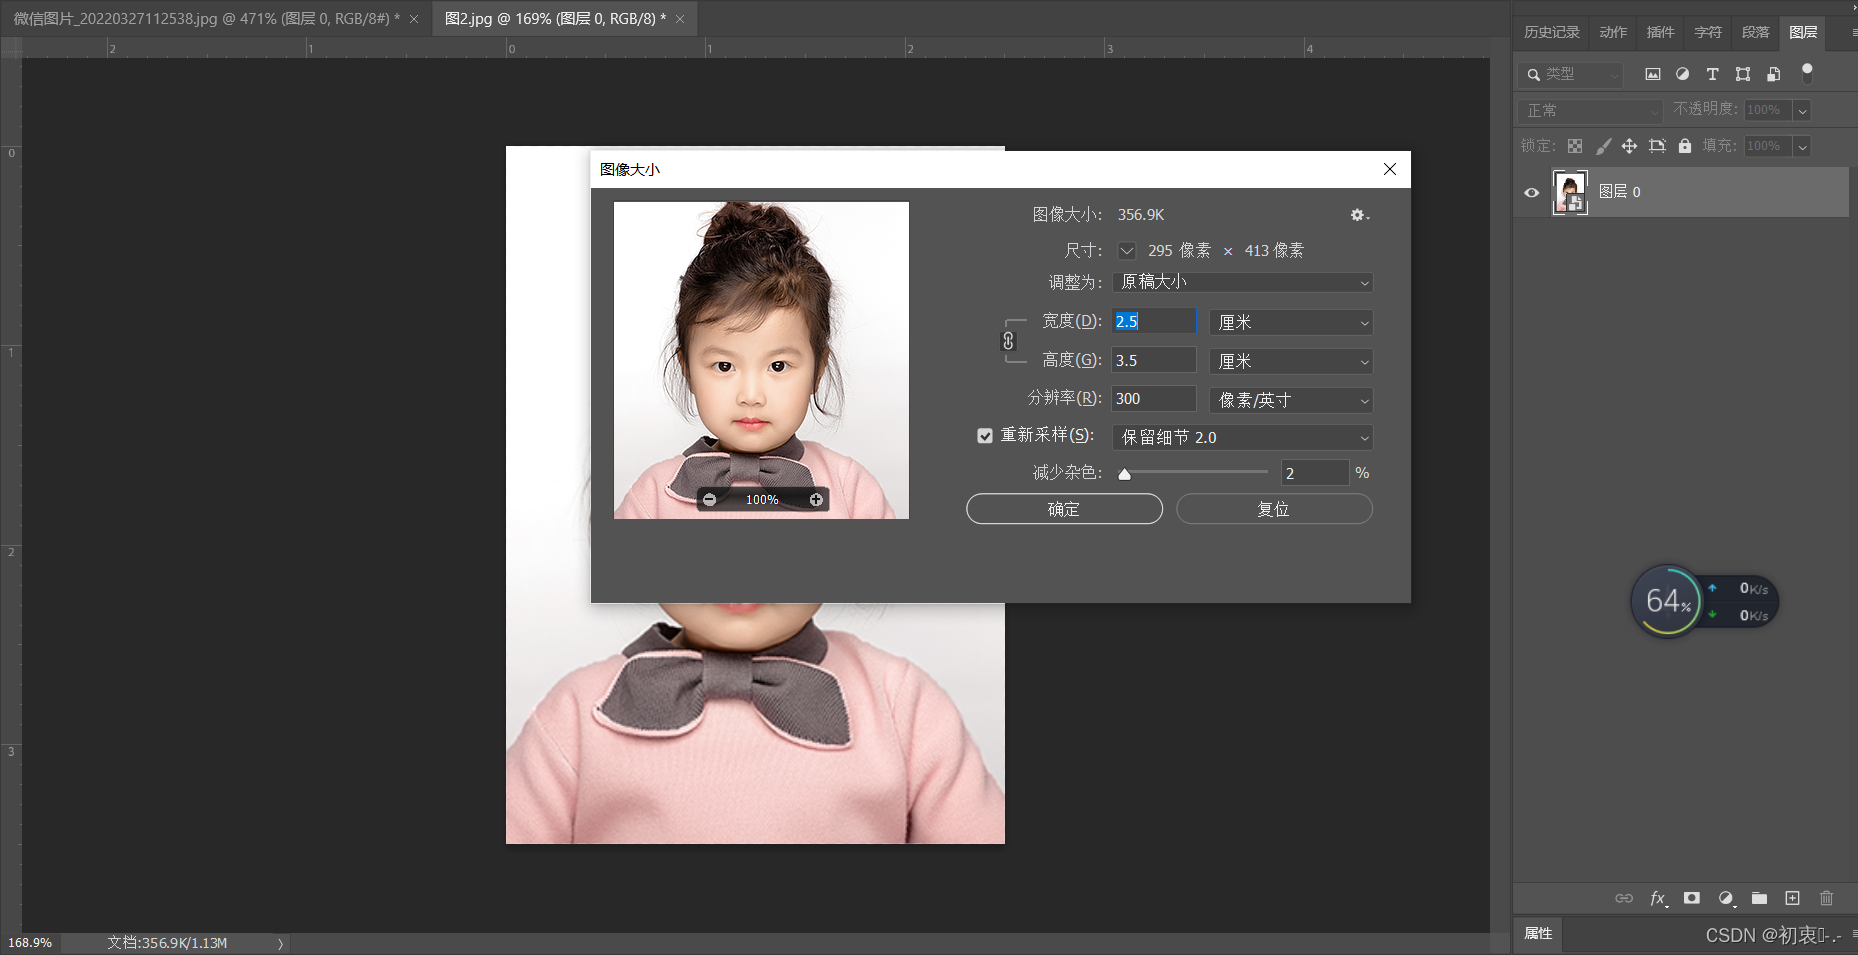
Task: Click the layers 不透明度 100% field
Action: 1767,110
